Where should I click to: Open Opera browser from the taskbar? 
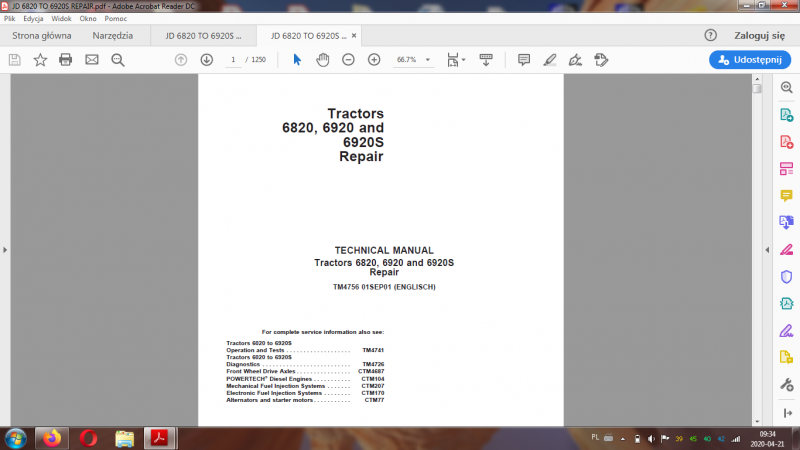88,438
